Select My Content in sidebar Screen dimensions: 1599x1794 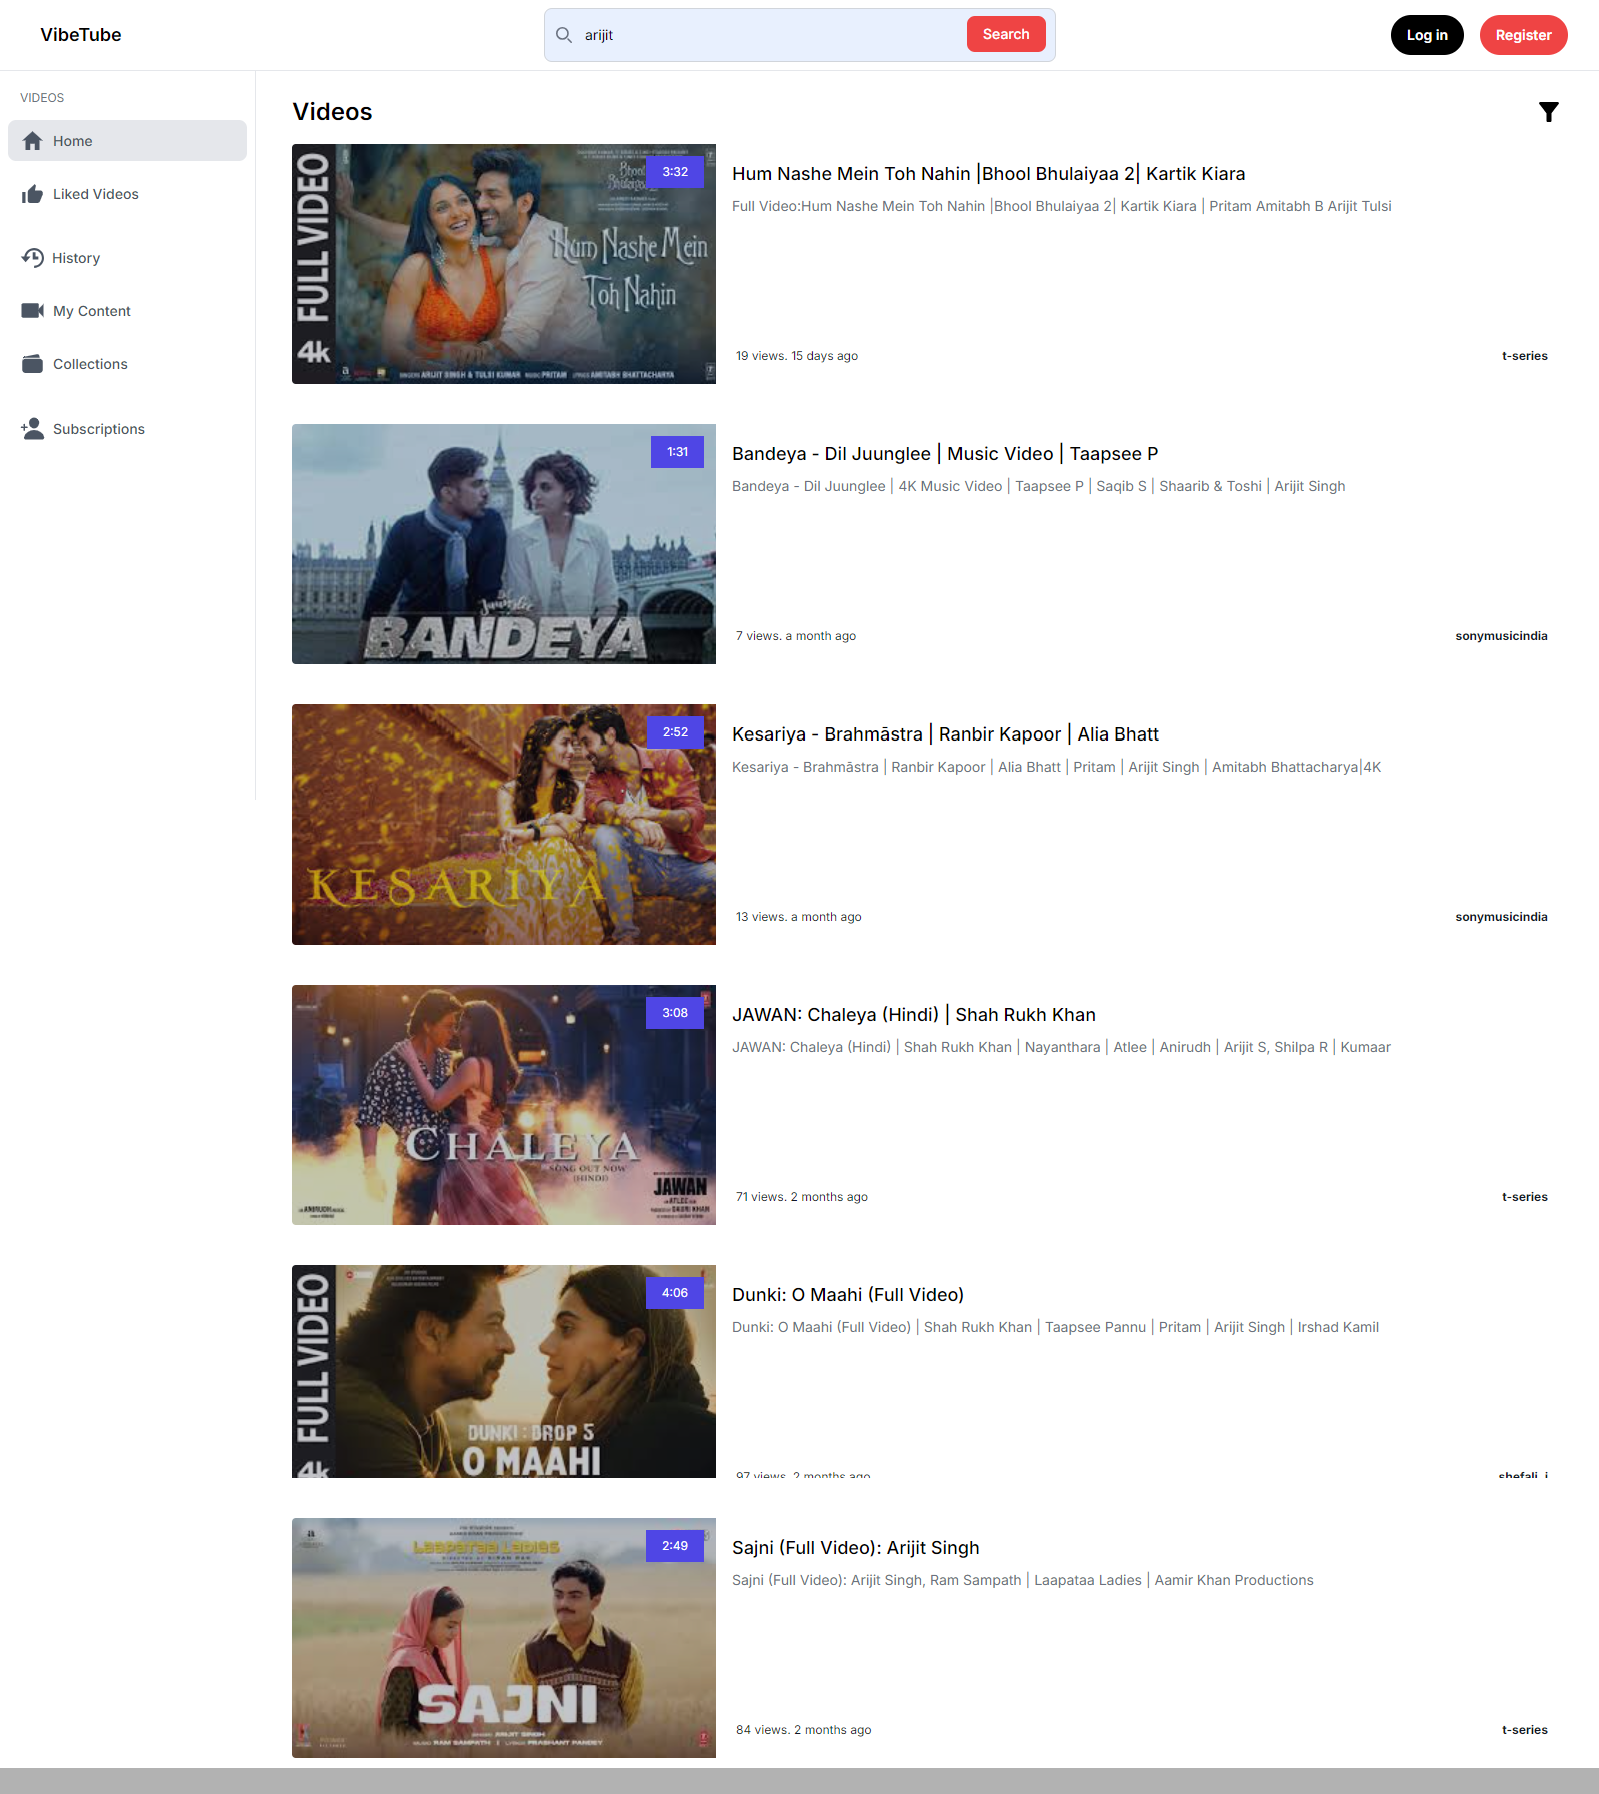(x=127, y=311)
